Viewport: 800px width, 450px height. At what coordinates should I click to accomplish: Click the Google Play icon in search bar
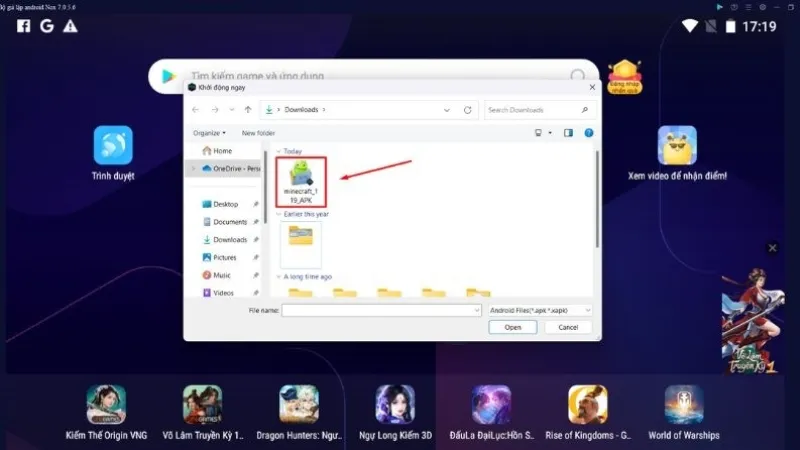click(x=168, y=77)
